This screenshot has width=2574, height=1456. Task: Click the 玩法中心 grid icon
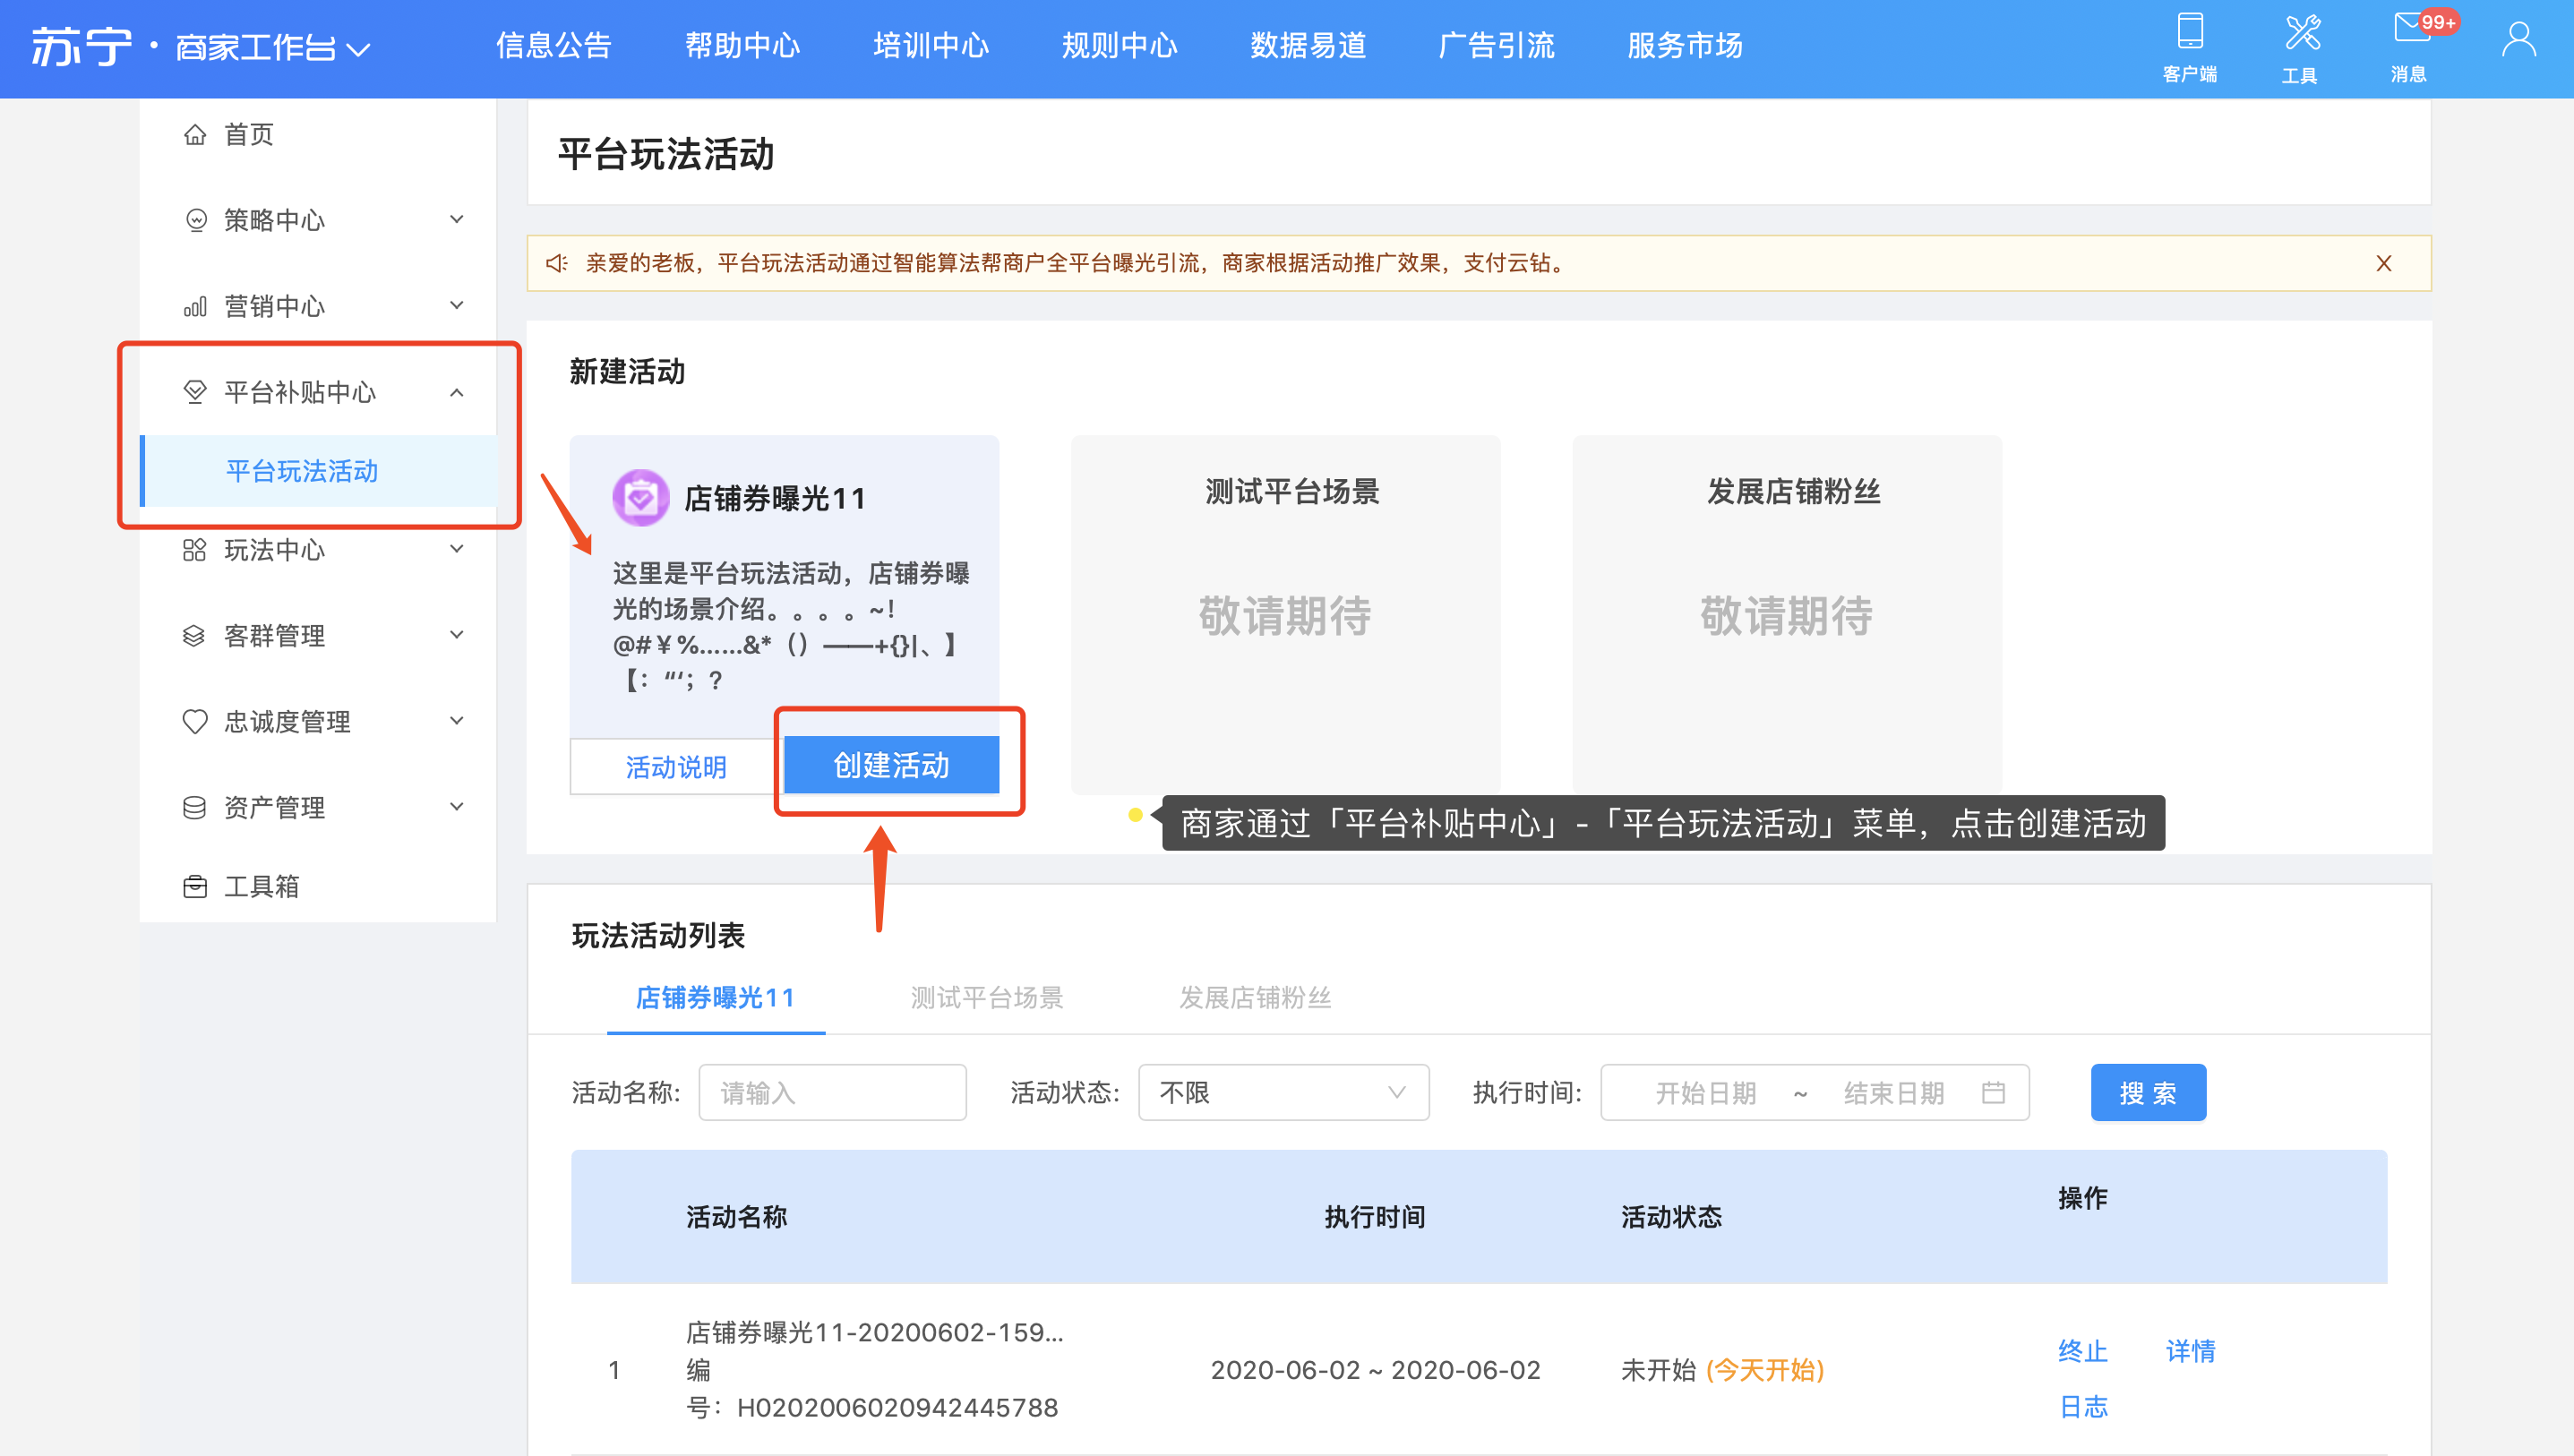pyautogui.click(x=195, y=550)
